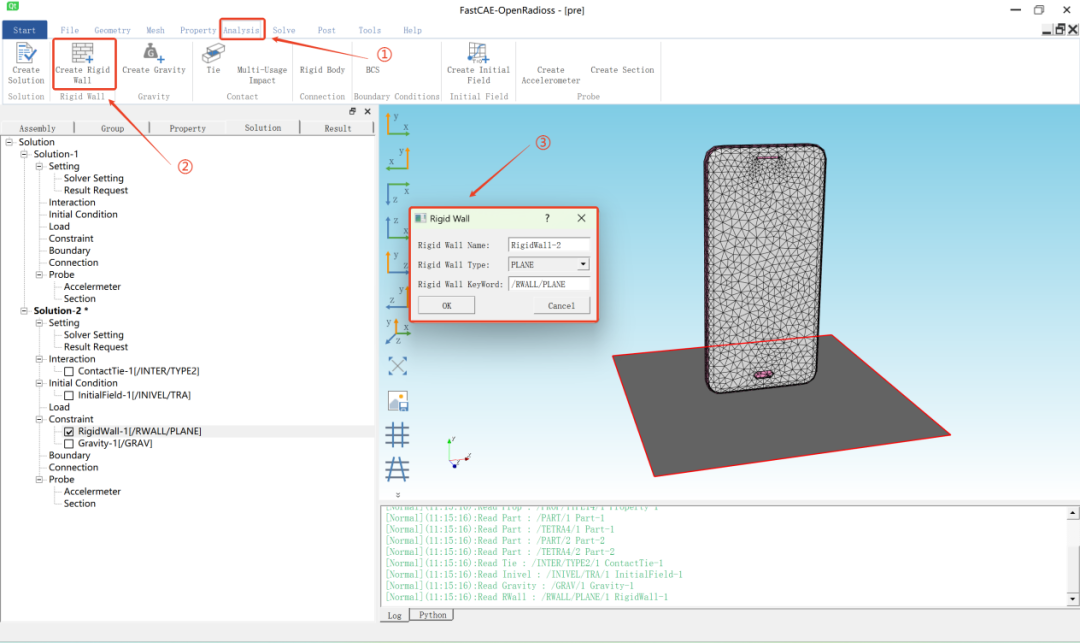Set view to YX plane (x pointing left)
Image resolution: width=1080 pixels, height=643 pixels.
[x=397, y=159]
